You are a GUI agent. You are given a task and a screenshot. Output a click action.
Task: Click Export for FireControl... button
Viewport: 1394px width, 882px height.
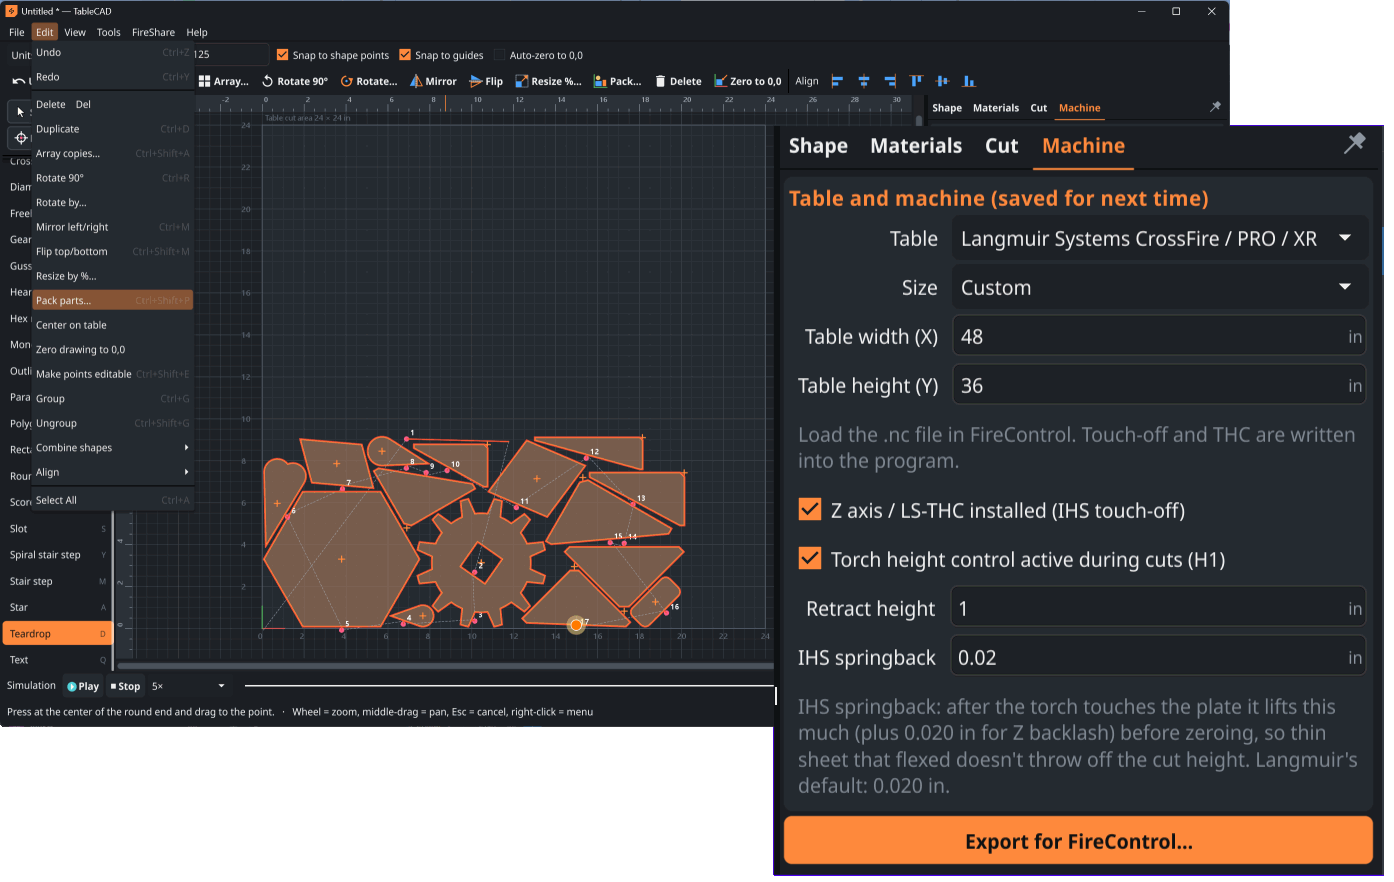click(1078, 841)
